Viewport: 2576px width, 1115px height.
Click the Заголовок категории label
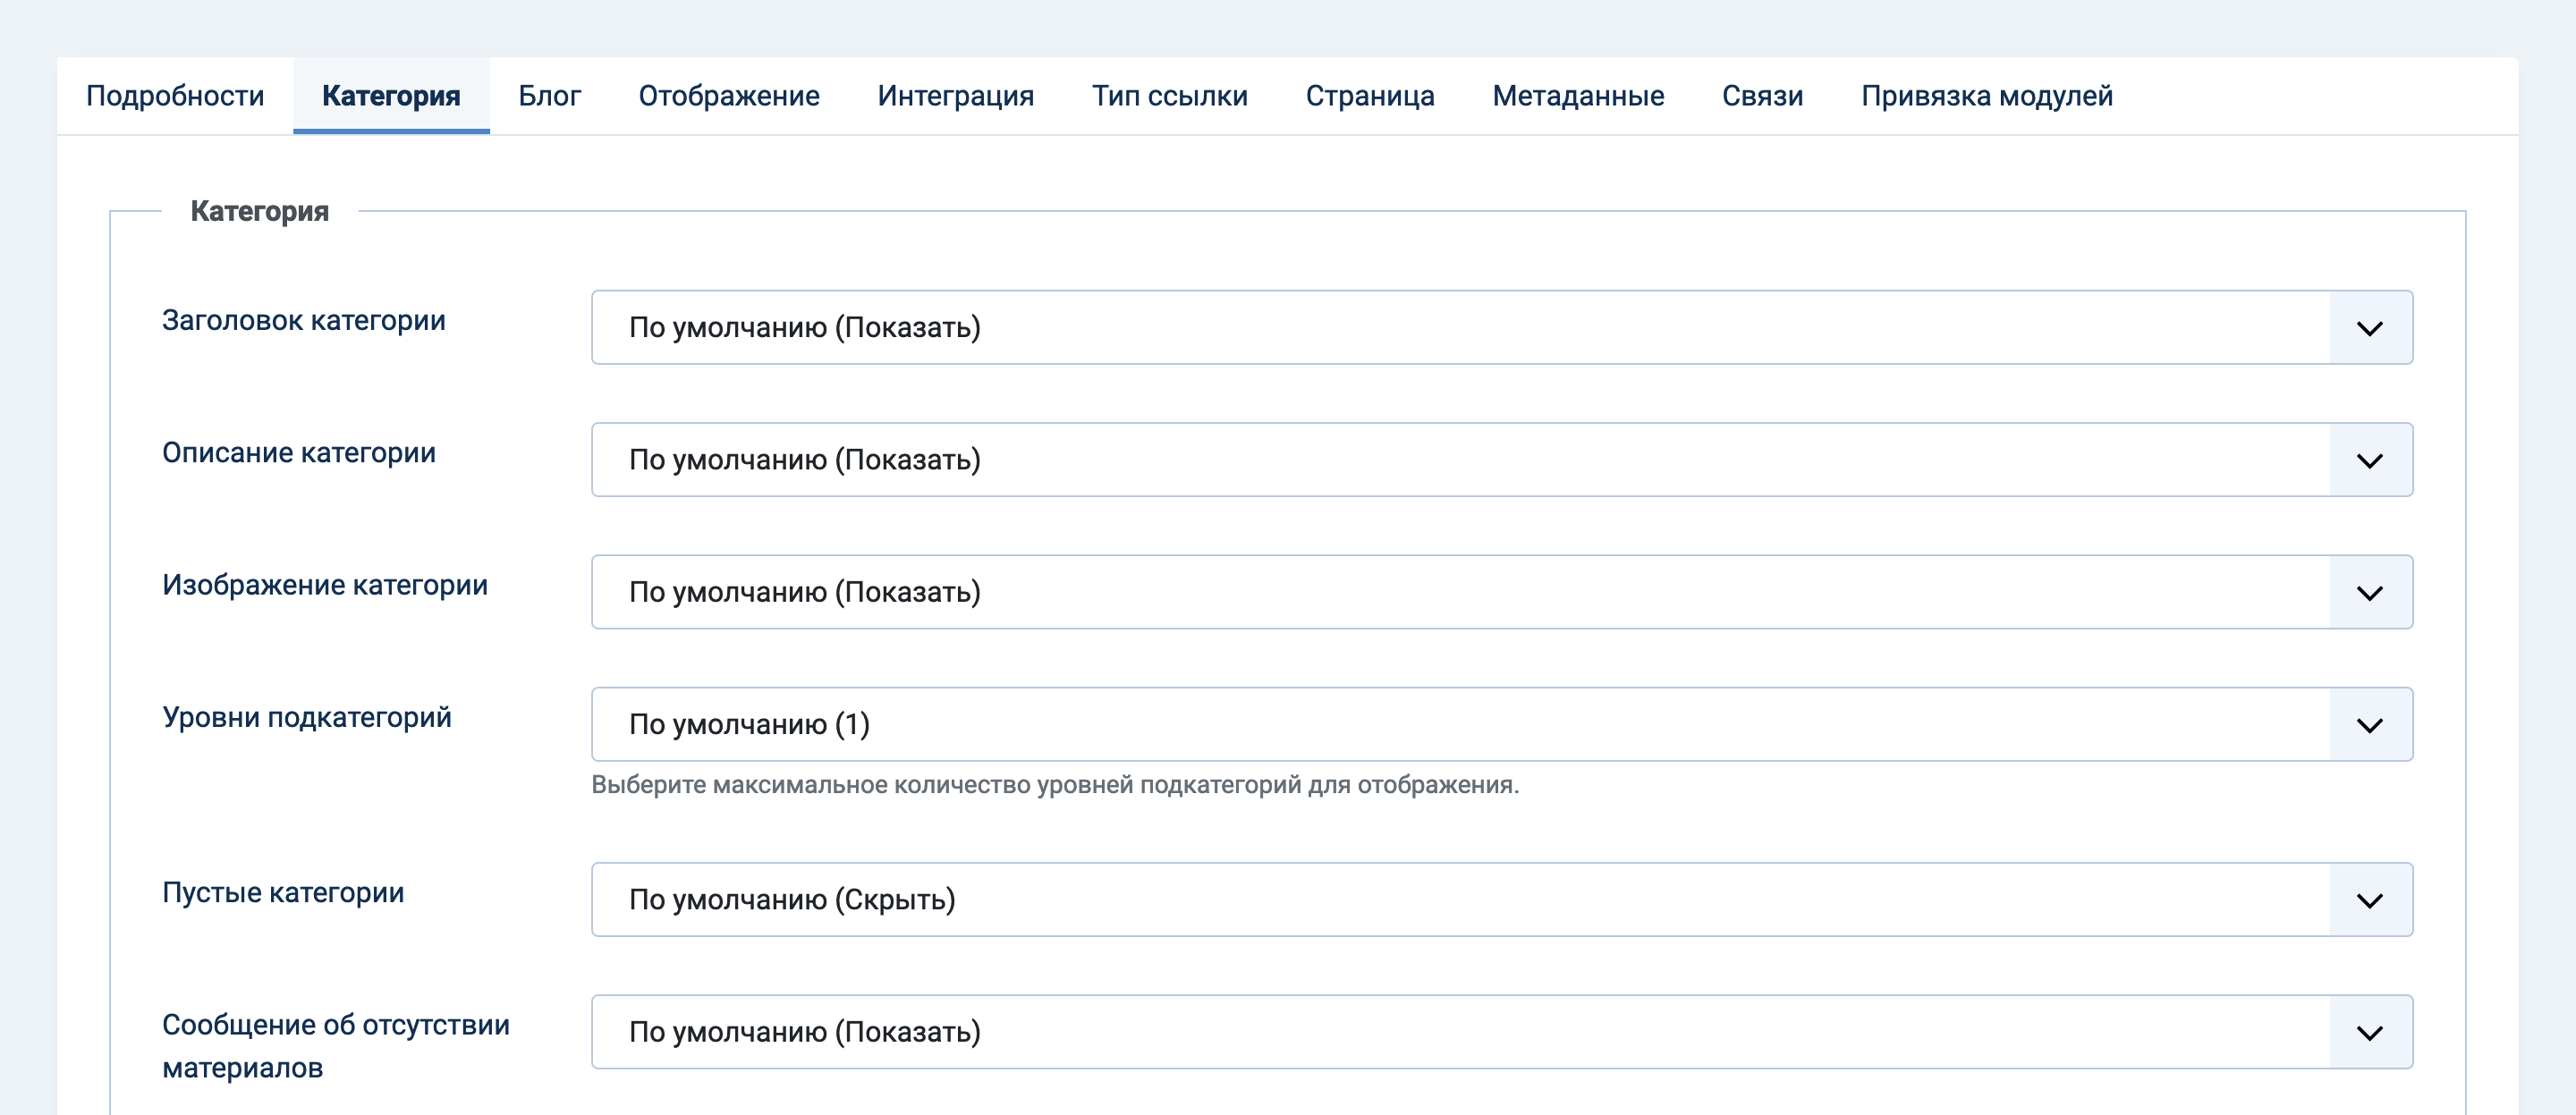(x=304, y=321)
